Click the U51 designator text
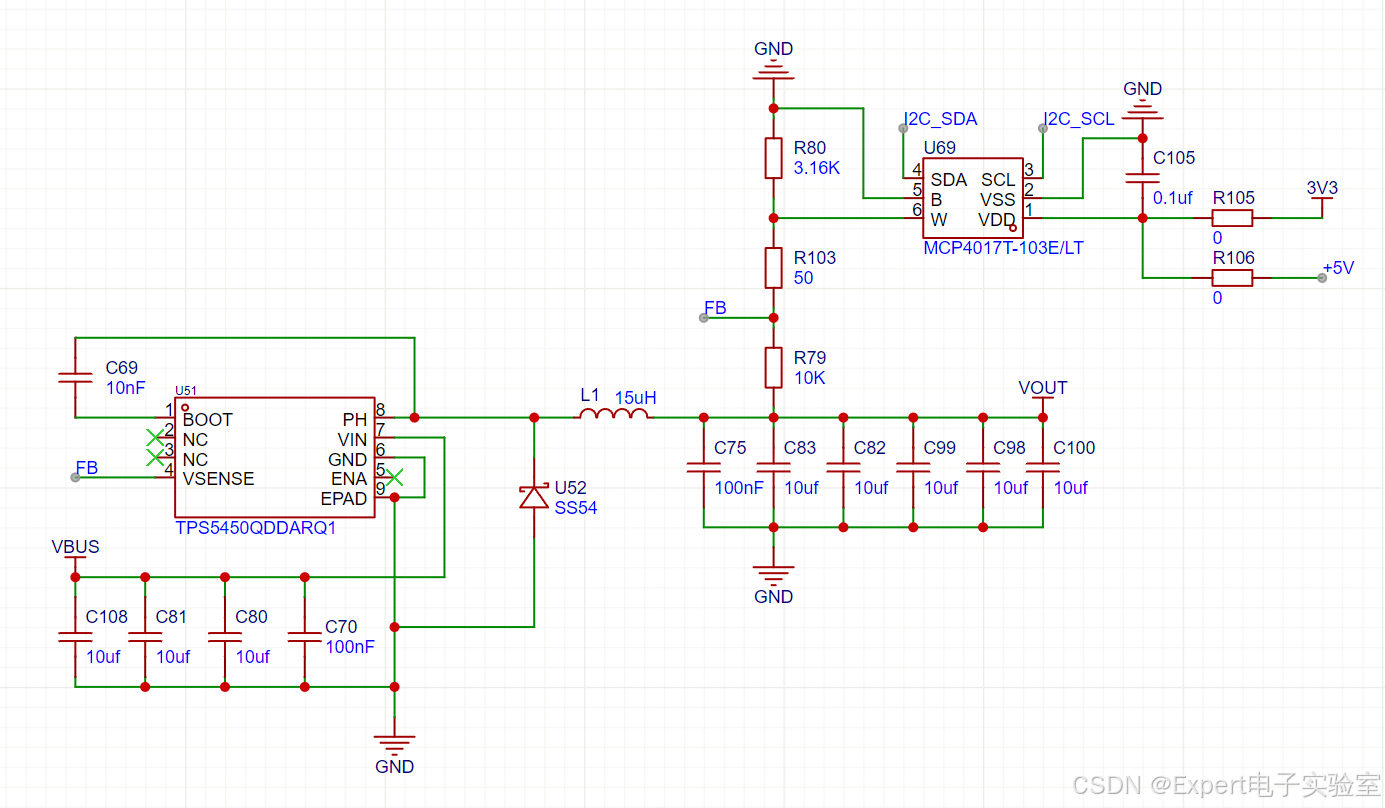This screenshot has height=808, width=1385. (187, 391)
